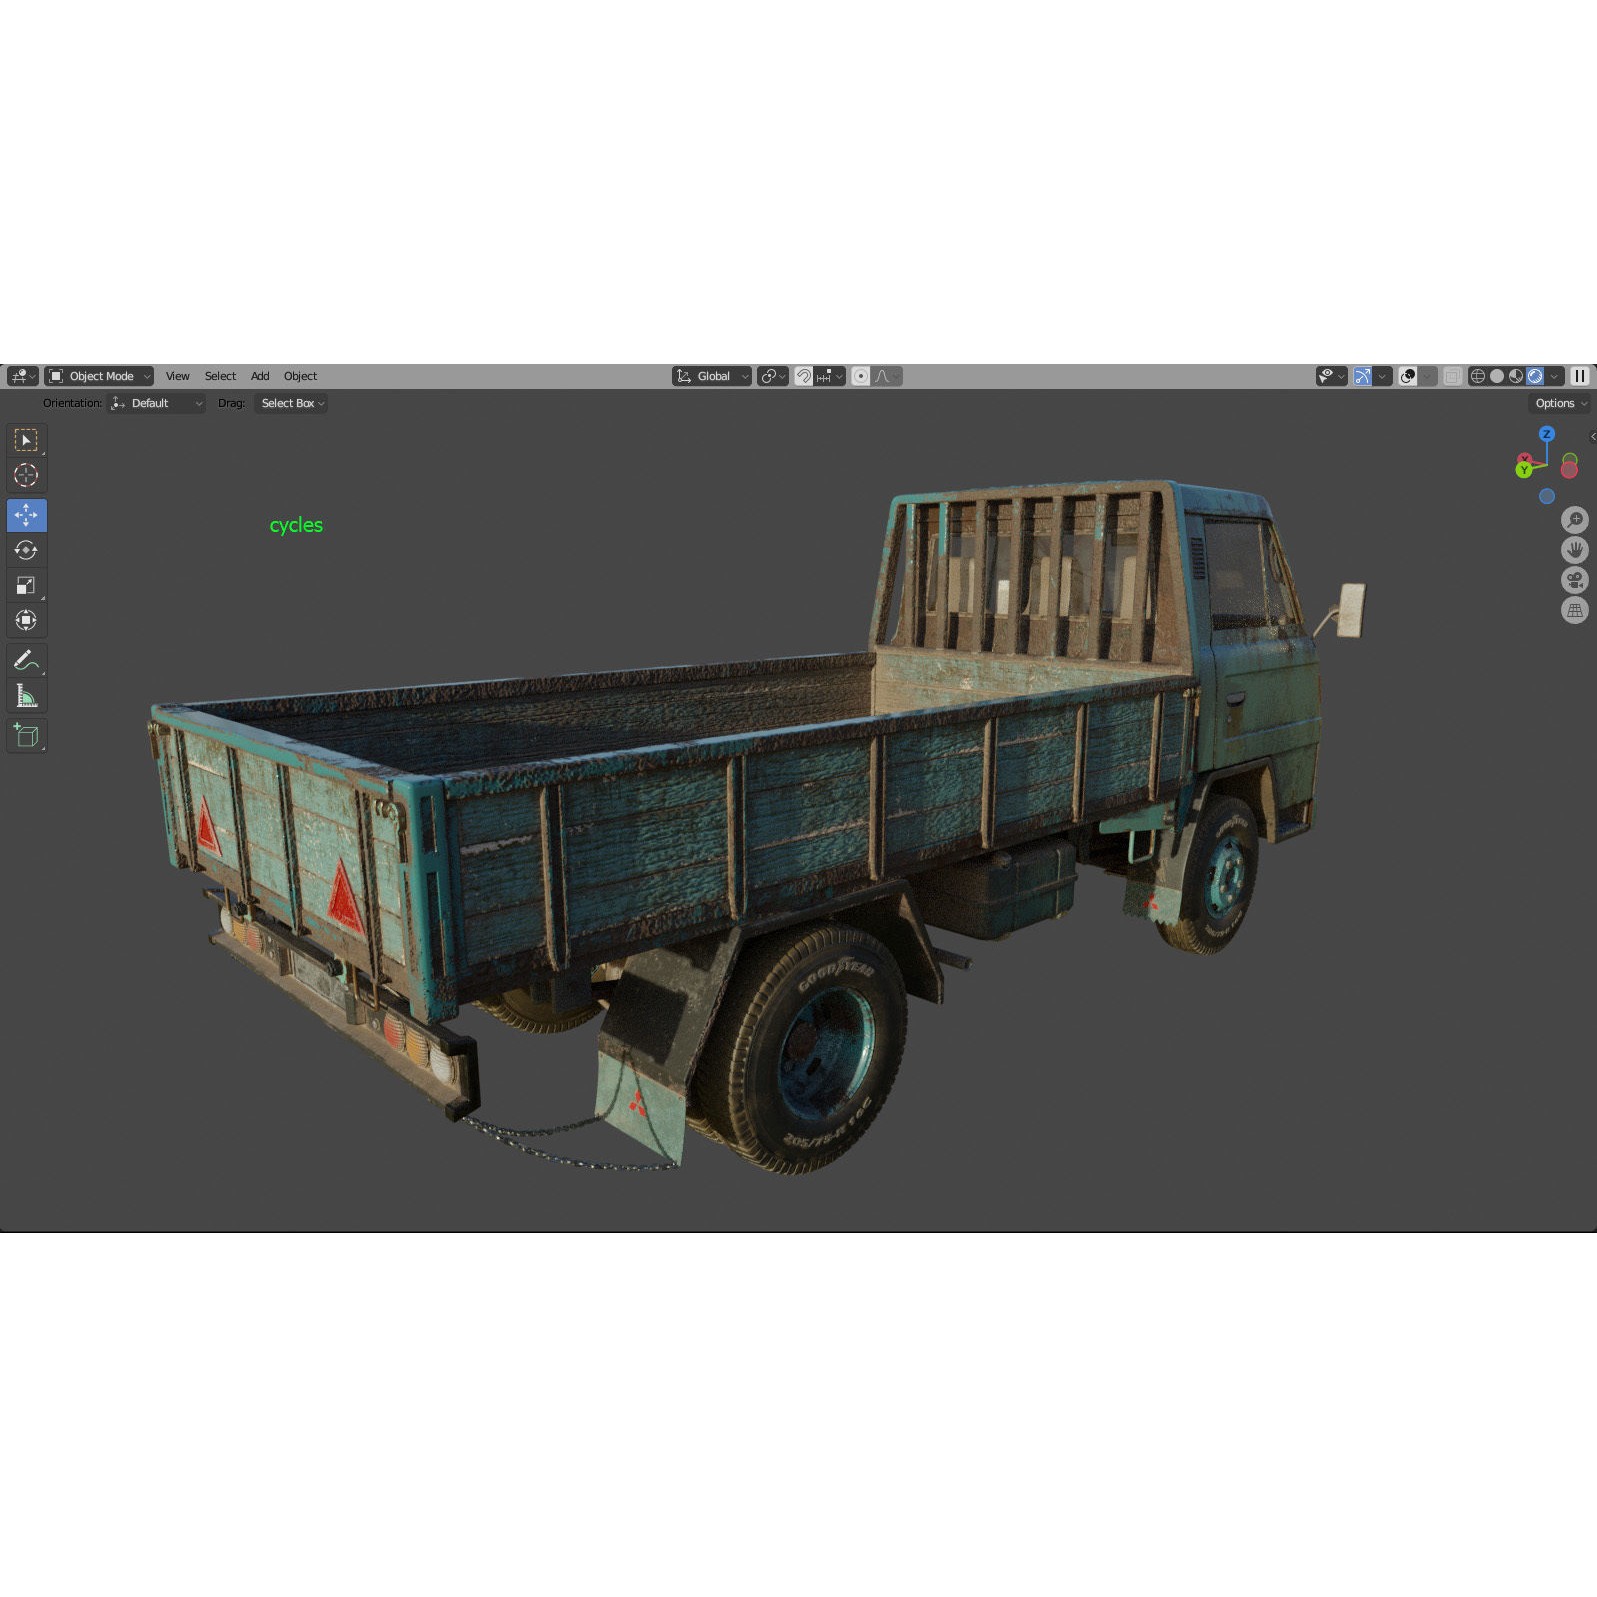Toggle the viewport gizmos display

click(x=1362, y=376)
